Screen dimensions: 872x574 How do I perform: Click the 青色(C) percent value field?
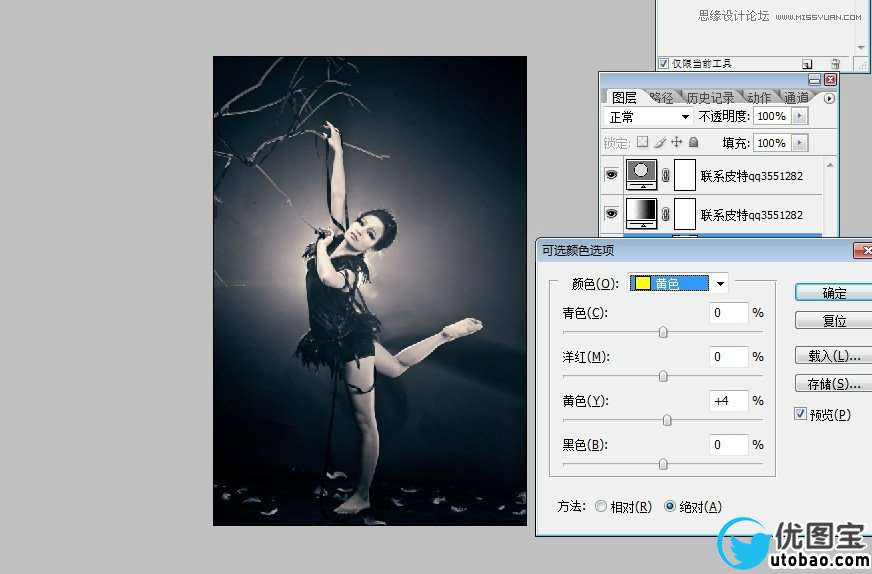[x=729, y=313]
